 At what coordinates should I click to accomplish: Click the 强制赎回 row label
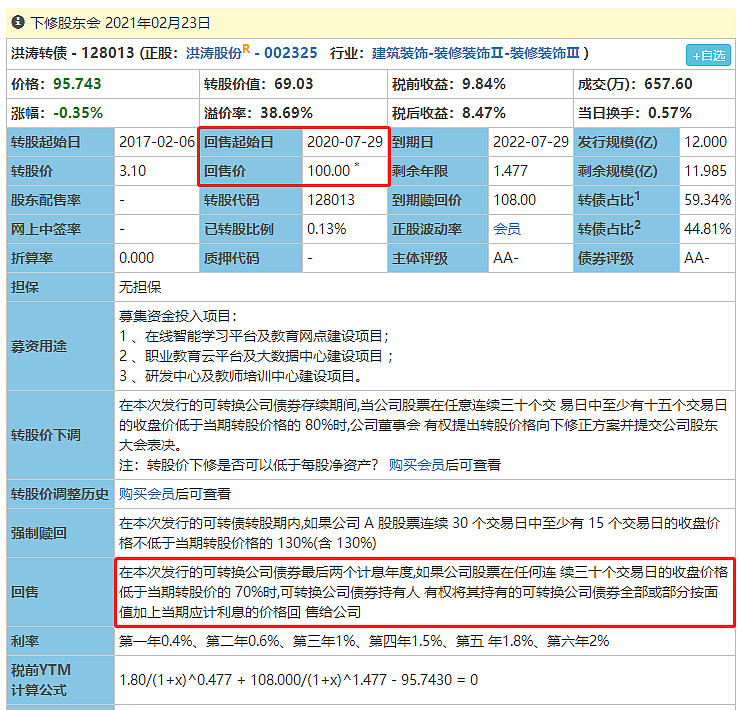pyautogui.click(x=38, y=533)
